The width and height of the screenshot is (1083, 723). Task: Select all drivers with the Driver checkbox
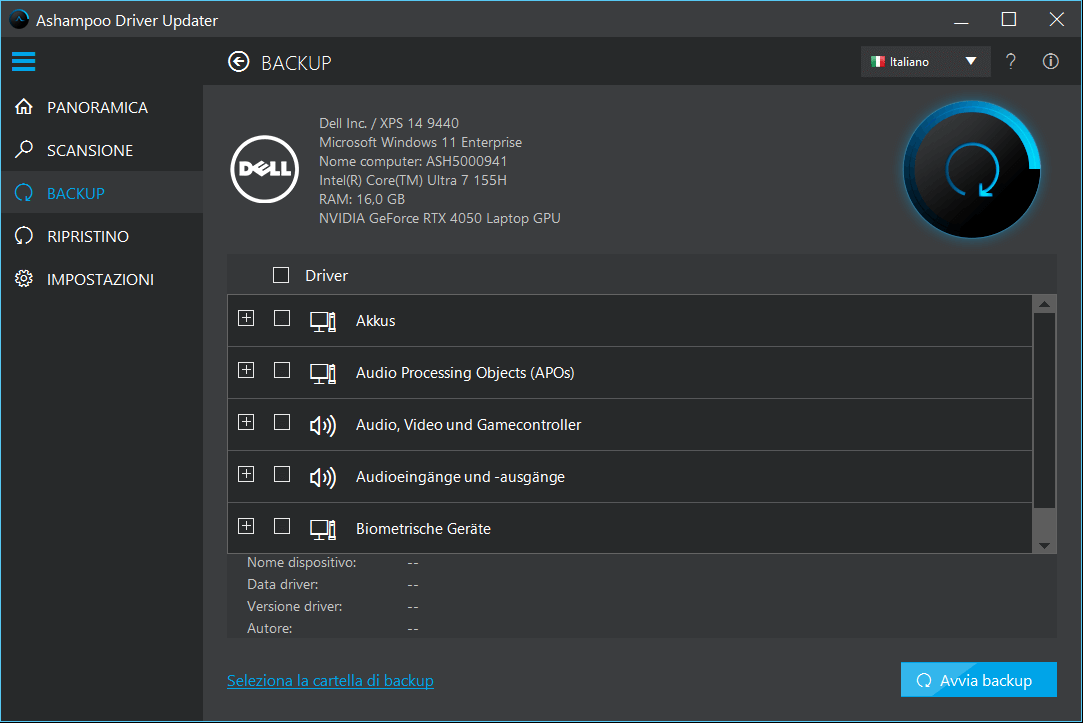coord(281,274)
